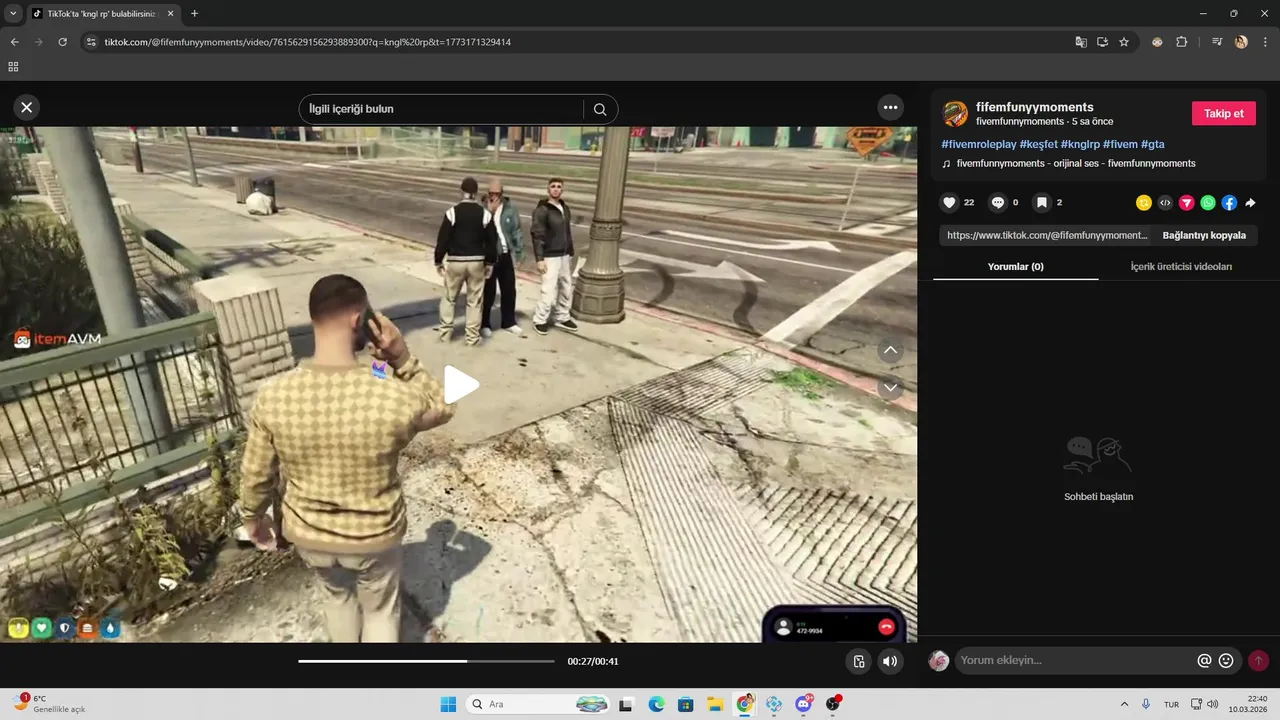Share the video to Facebook
1280x720 pixels.
click(1229, 203)
